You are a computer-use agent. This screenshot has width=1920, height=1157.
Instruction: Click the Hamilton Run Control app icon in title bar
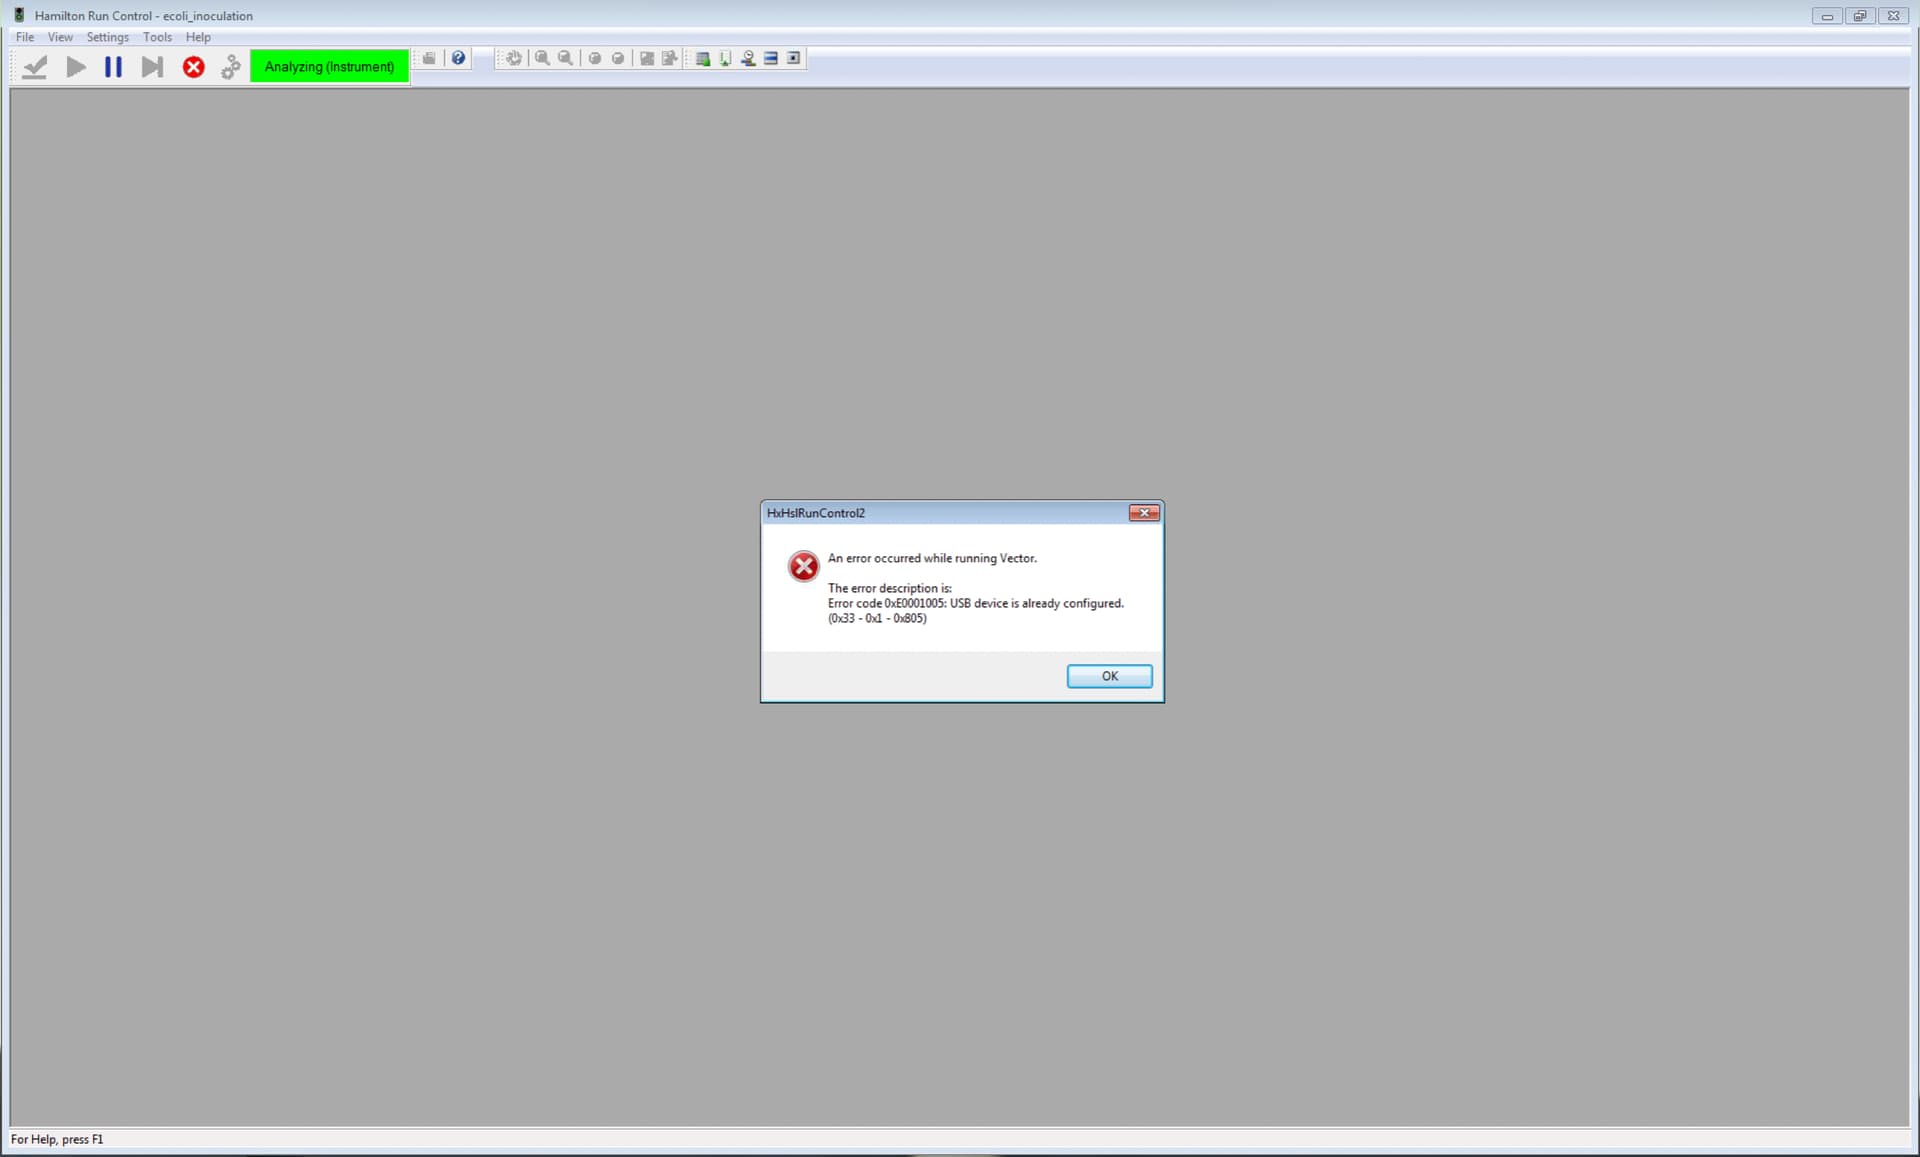19,15
